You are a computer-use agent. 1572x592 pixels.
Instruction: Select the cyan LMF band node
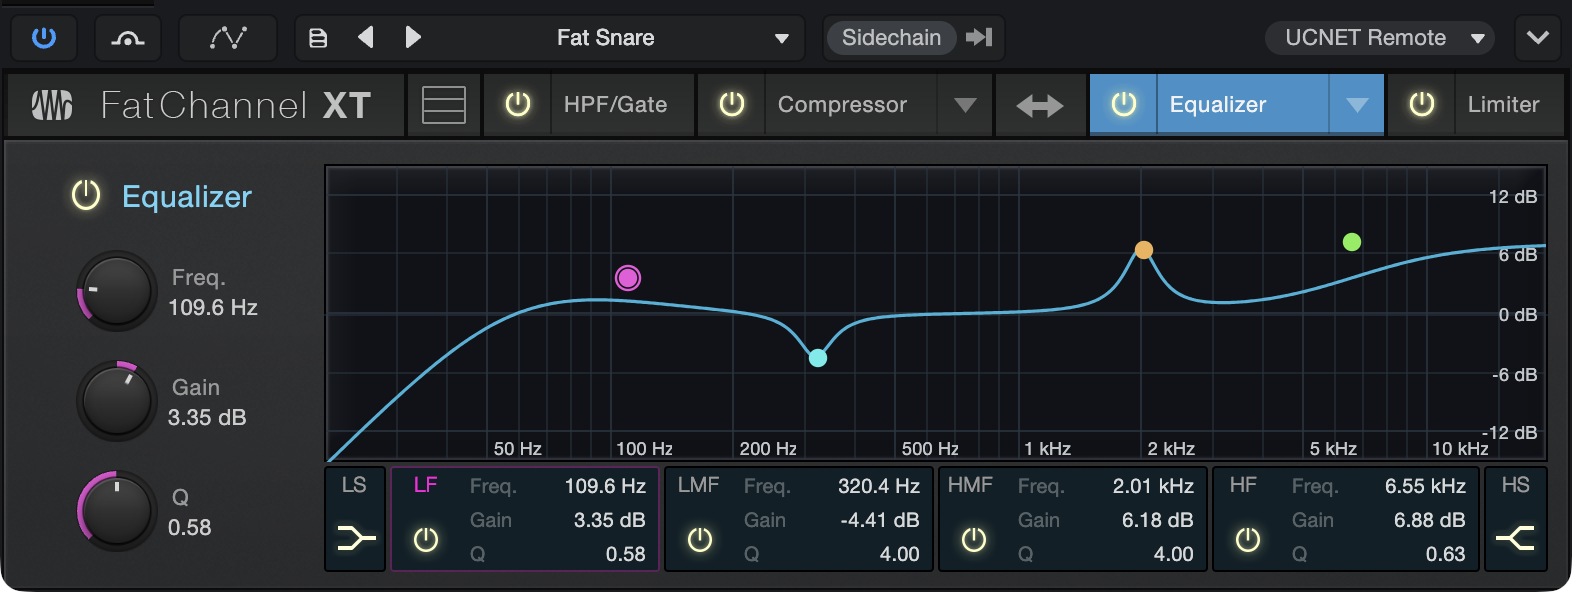(x=818, y=358)
